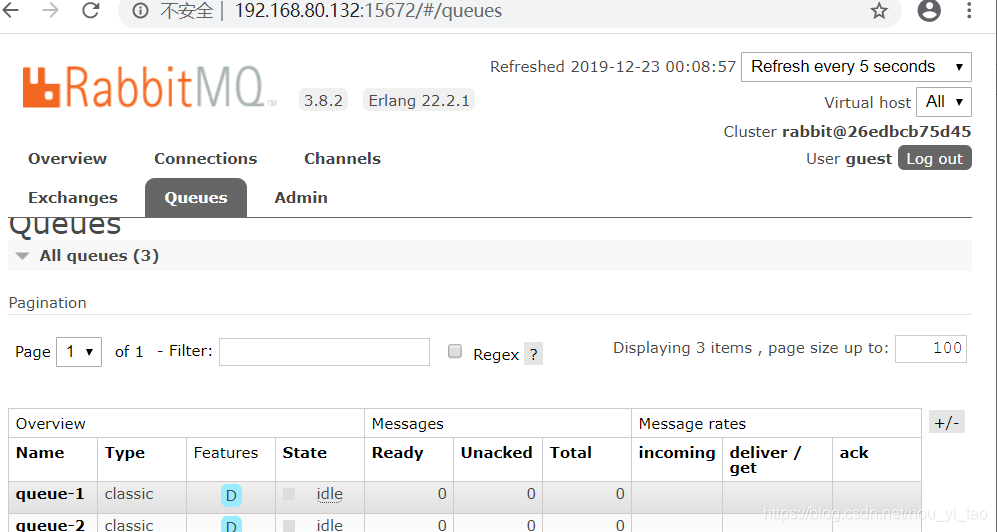The height and width of the screenshot is (532, 997).
Task: Switch to the Exchanges tab
Action: tap(72, 198)
